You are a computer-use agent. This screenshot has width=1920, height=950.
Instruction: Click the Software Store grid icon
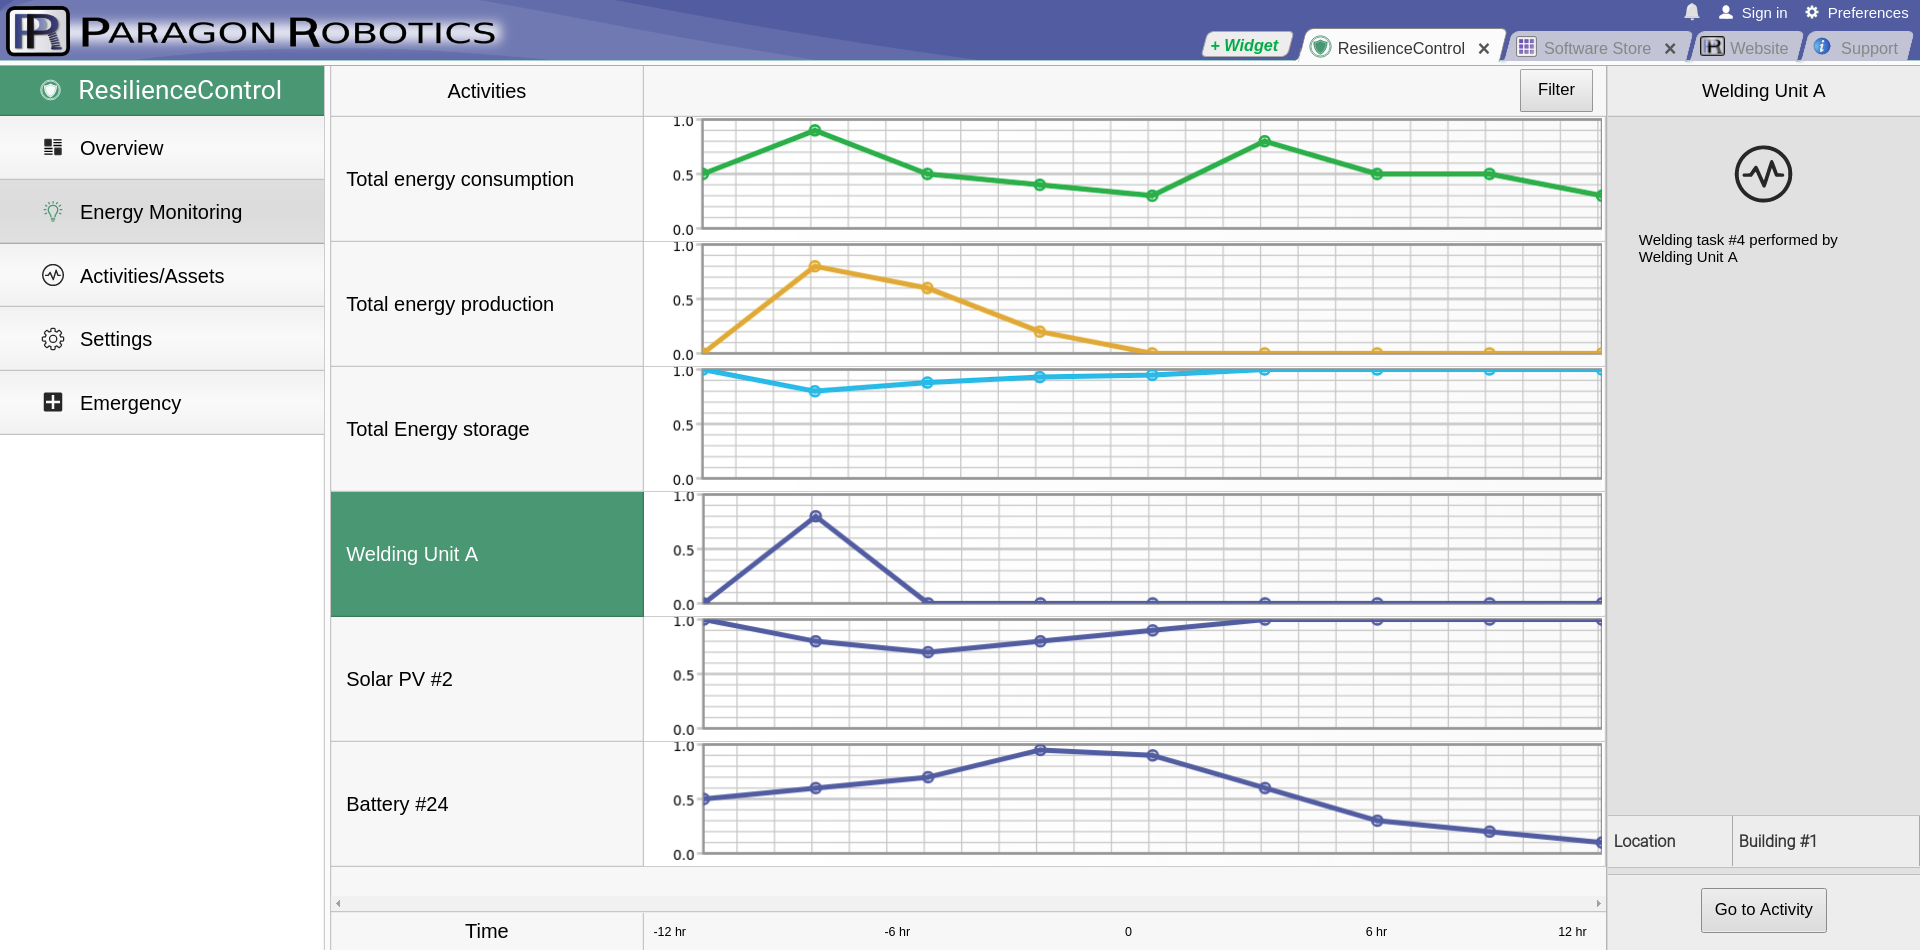point(1526,47)
